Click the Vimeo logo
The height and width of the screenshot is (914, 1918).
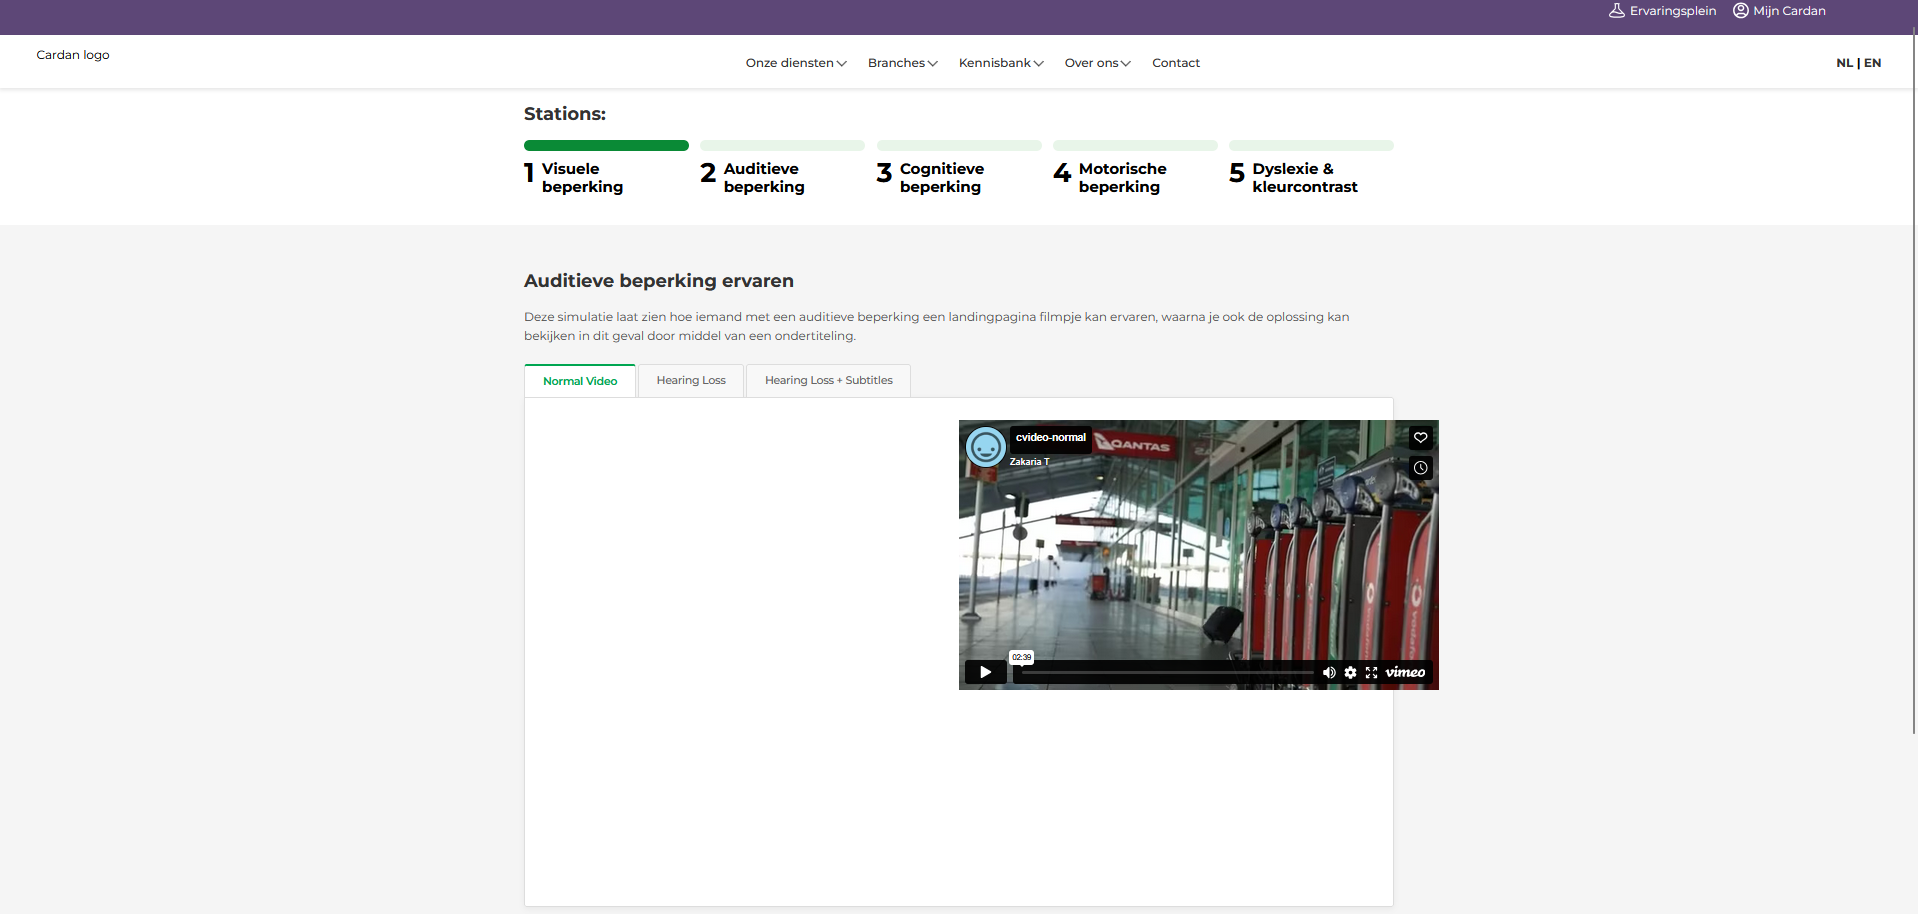point(1405,673)
